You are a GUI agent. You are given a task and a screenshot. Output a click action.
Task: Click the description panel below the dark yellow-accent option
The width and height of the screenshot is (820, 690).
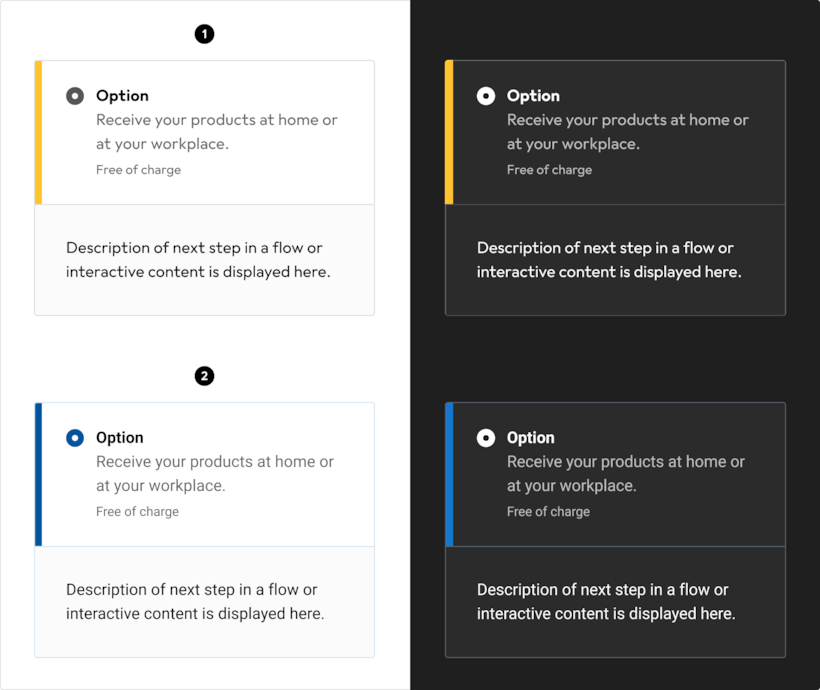pos(615,260)
